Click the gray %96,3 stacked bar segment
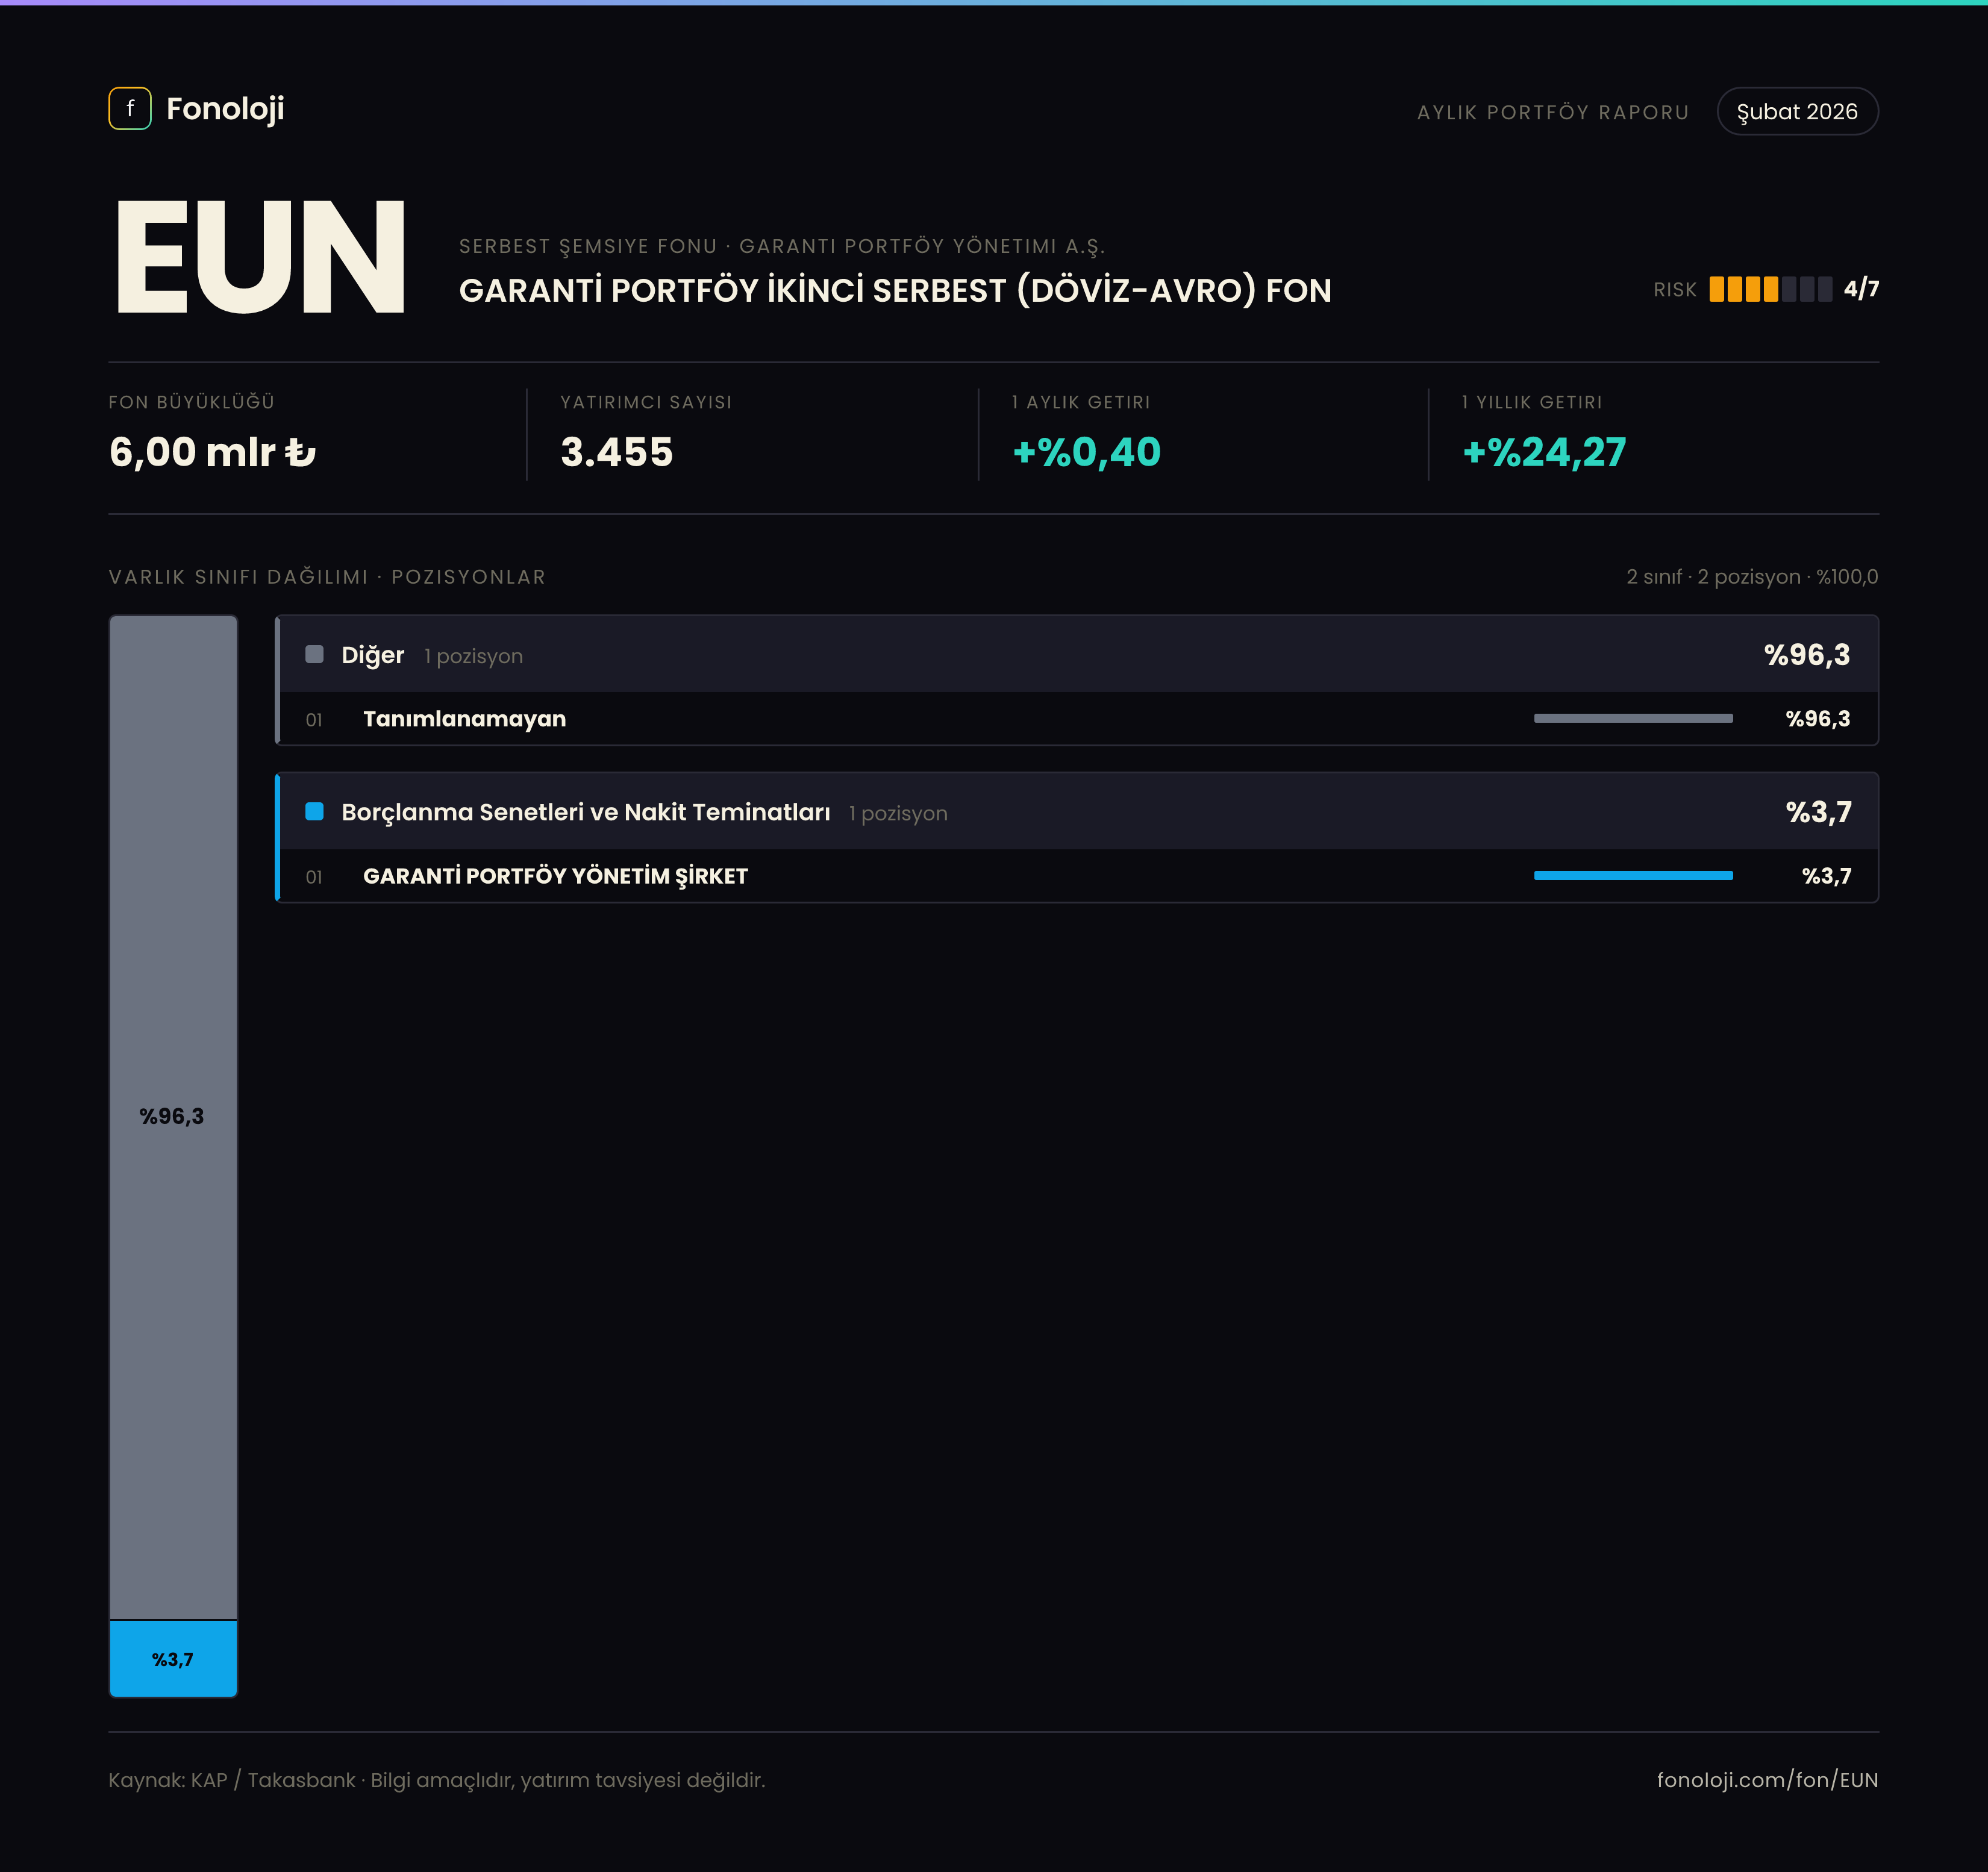 pos(173,1117)
